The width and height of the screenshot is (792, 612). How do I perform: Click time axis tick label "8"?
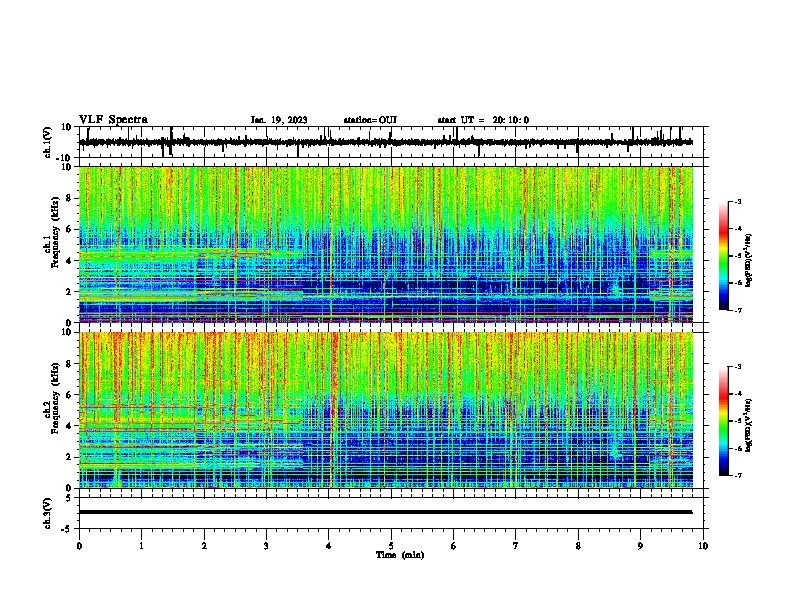pyautogui.click(x=578, y=546)
